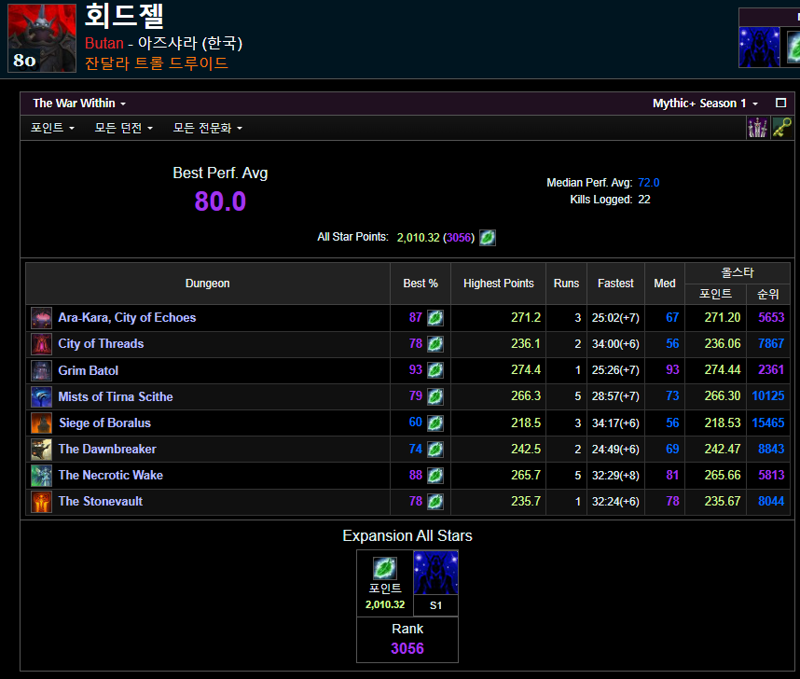Sort by Runs column header
Viewport: 800px width, 679px height.
[566, 284]
